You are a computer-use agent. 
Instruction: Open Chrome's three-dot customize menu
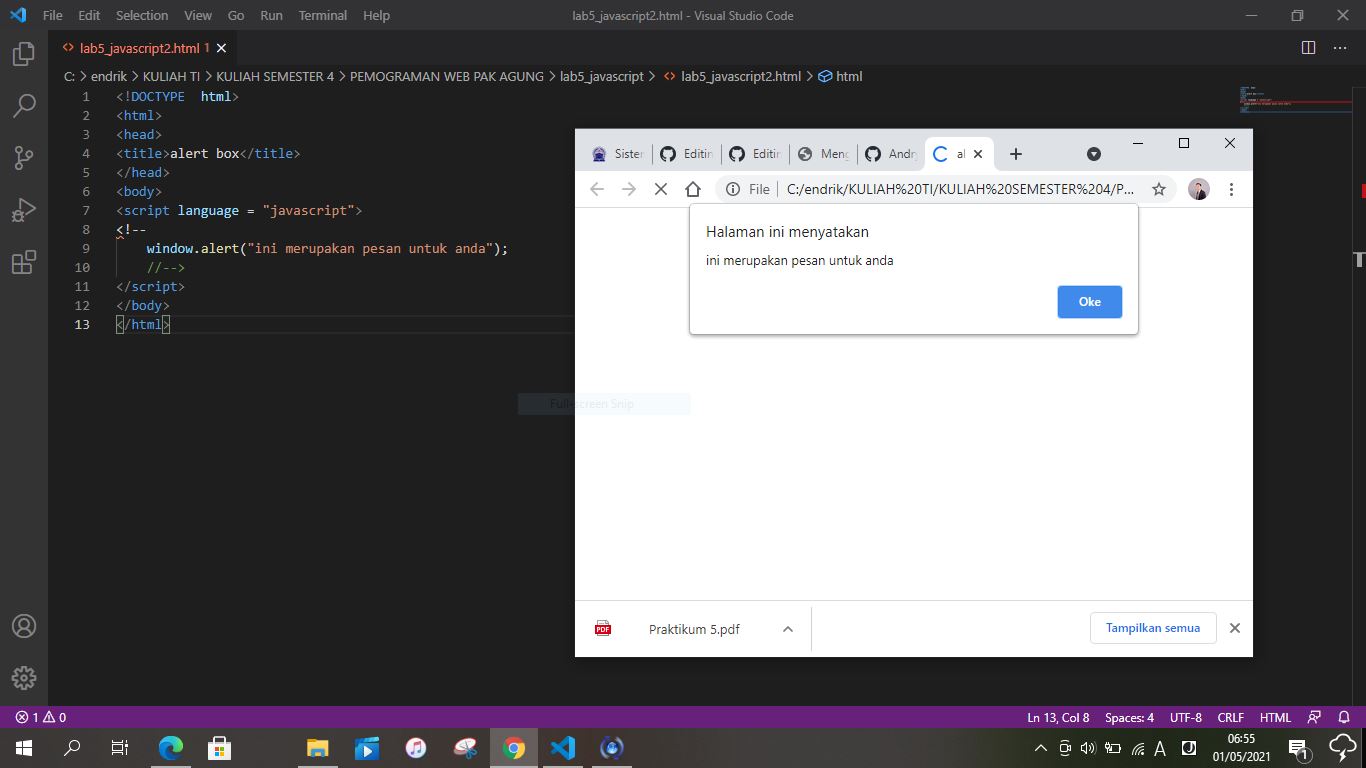(1232, 189)
